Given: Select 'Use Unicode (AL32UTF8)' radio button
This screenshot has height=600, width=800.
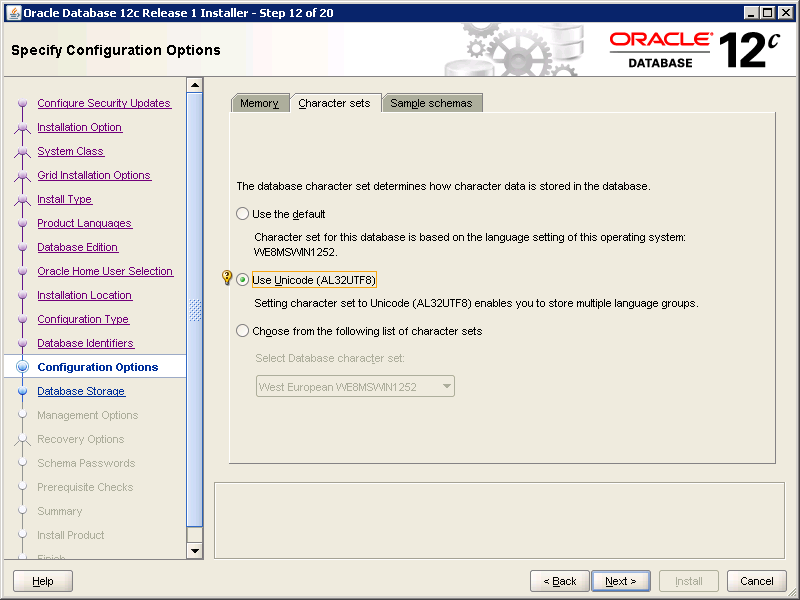Looking at the screenshot, I should click(x=242, y=280).
